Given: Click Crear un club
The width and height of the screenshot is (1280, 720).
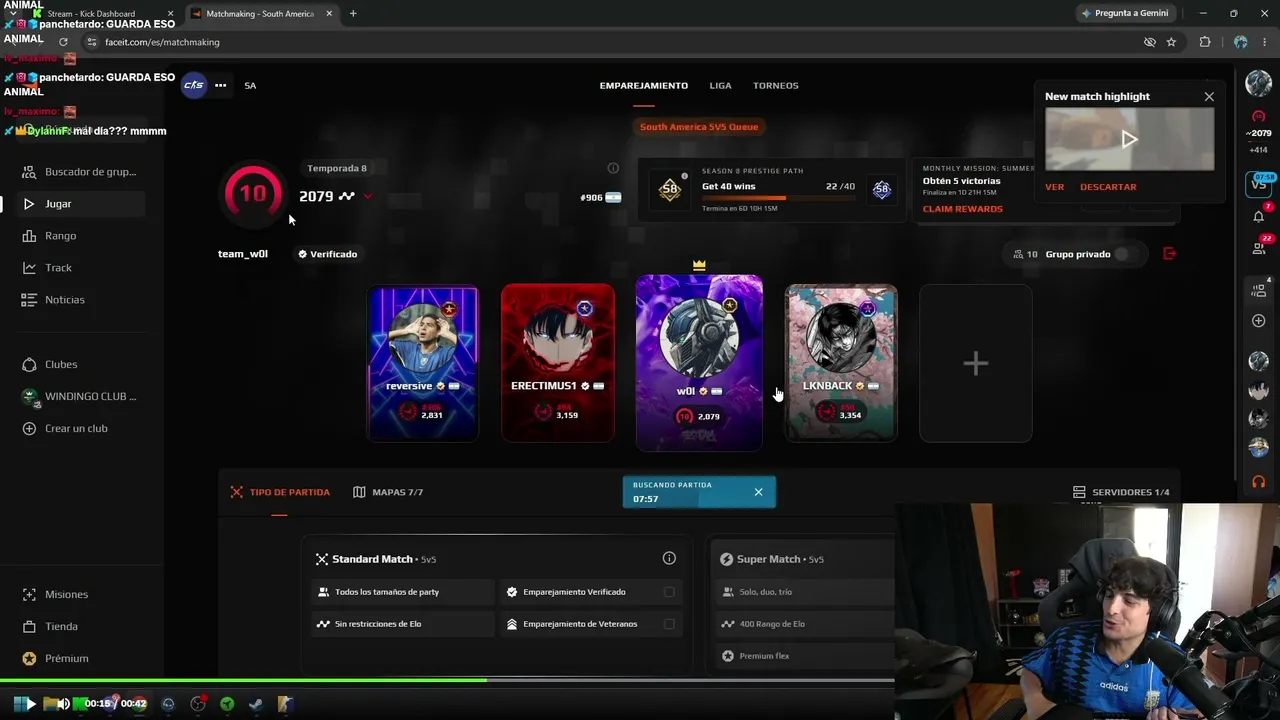Looking at the screenshot, I should [x=82, y=428].
